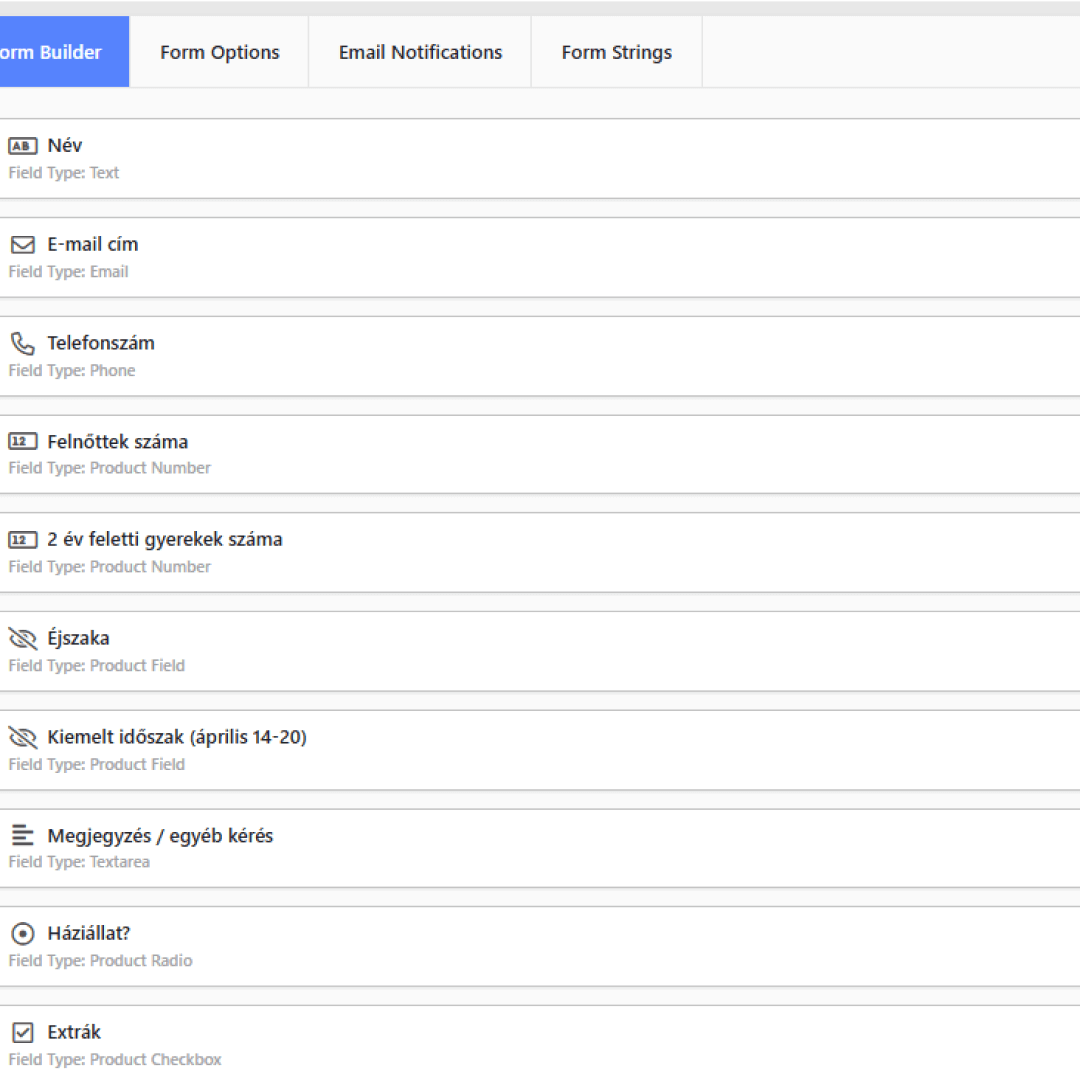Image resolution: width=1080 pixels, height=1081 pixels.
Task: Open the Kiemelt időszak (április 14-20) label
Action: pos(177,738)
